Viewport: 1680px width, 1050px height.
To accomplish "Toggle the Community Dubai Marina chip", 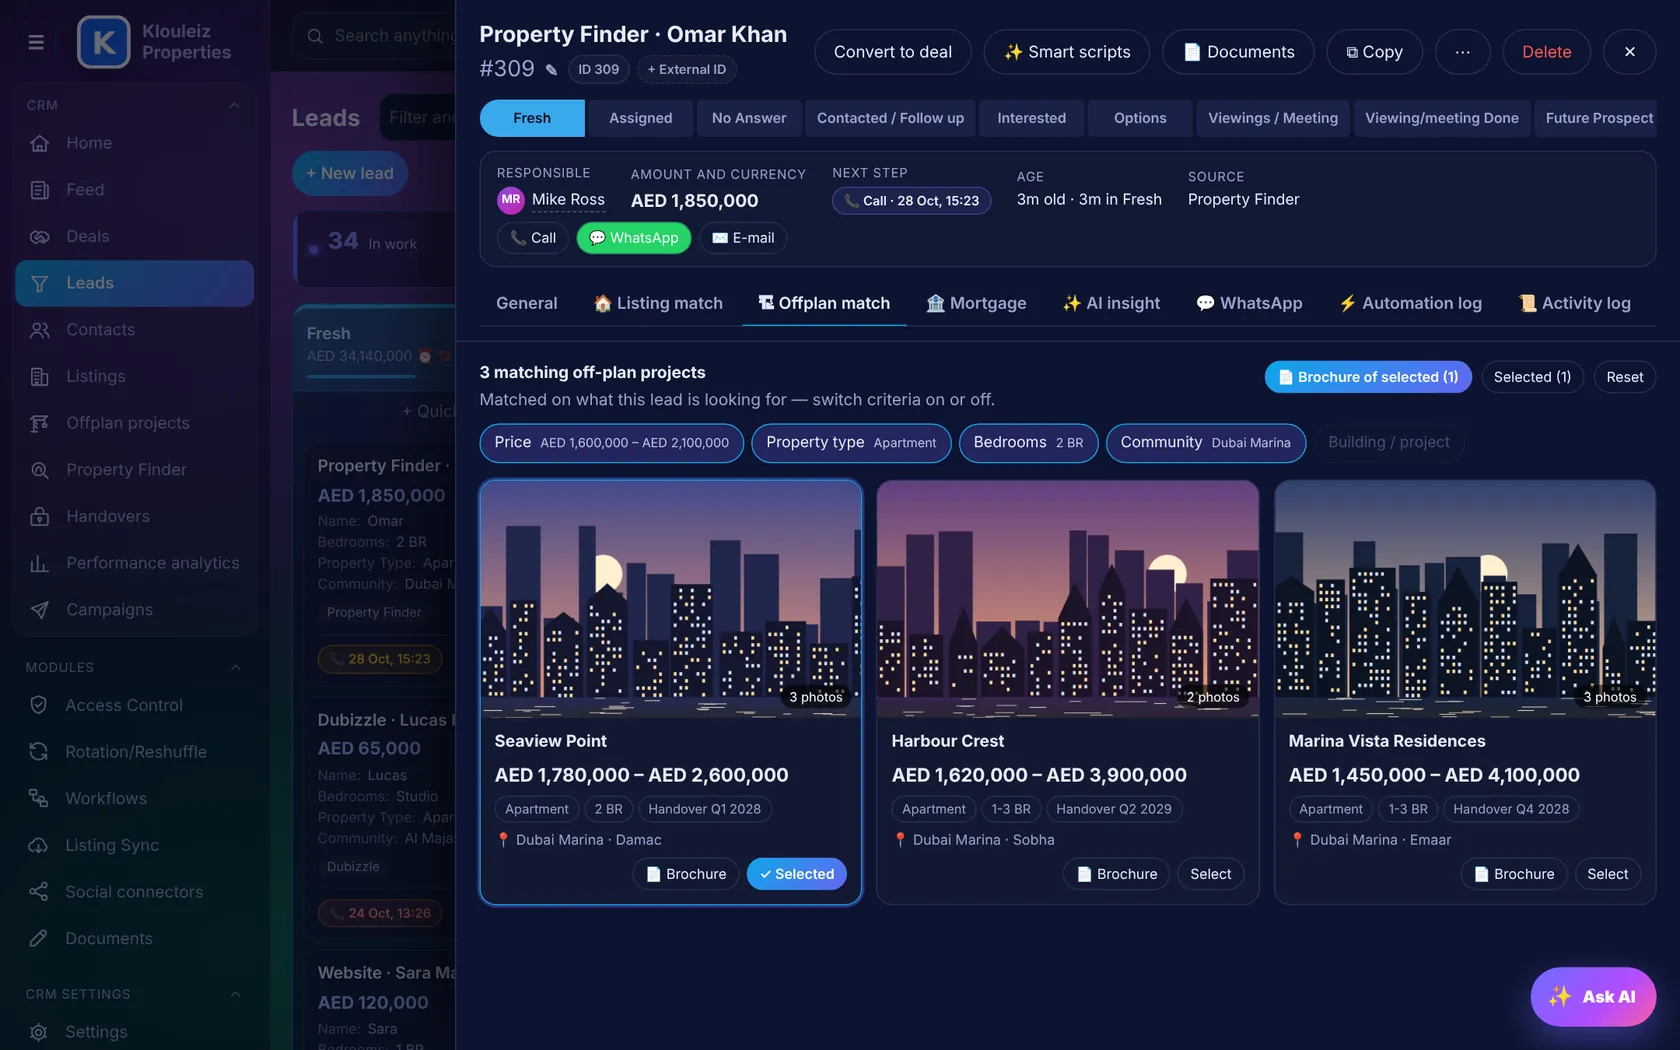I will [x=1206, y=443].
